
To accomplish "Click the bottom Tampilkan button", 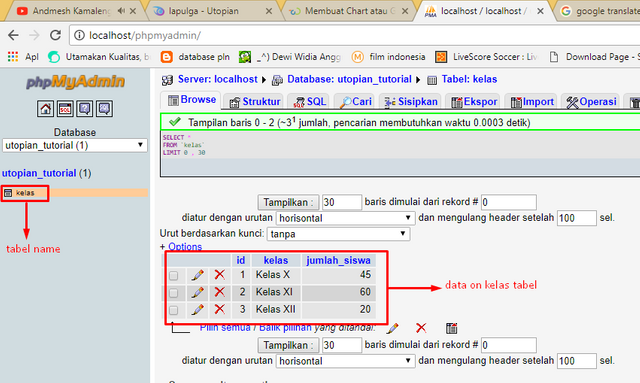I will (x=289, y=345).
